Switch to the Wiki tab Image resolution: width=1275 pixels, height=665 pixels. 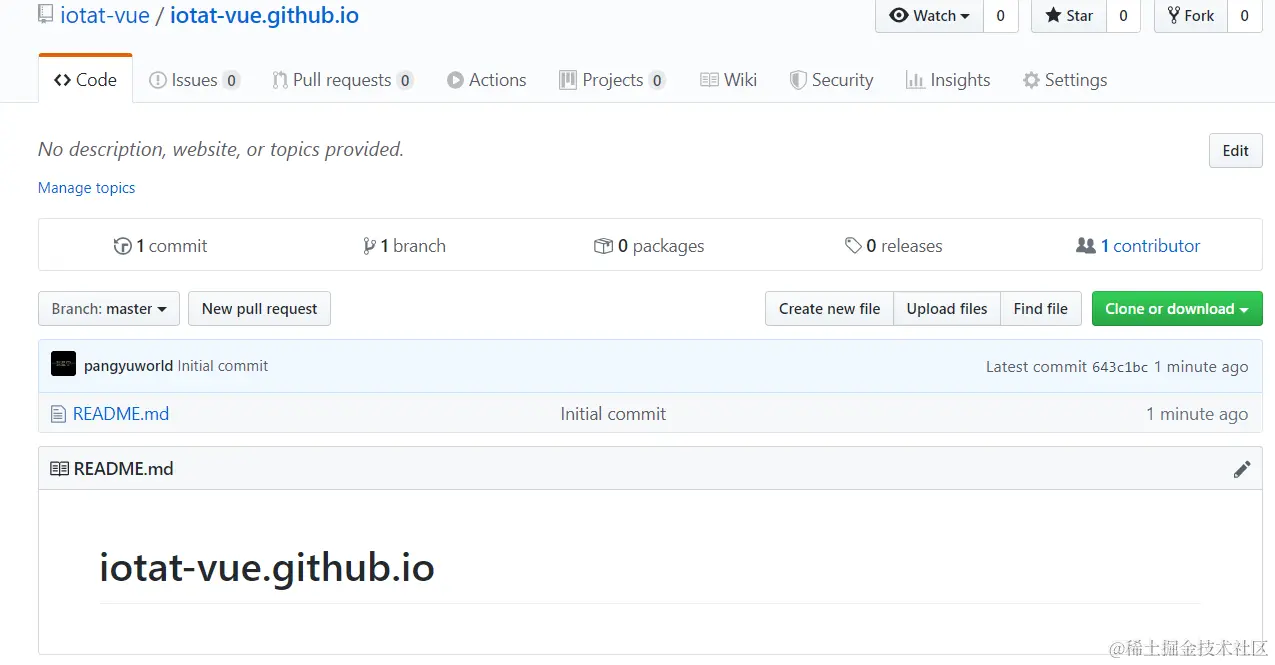728,80
